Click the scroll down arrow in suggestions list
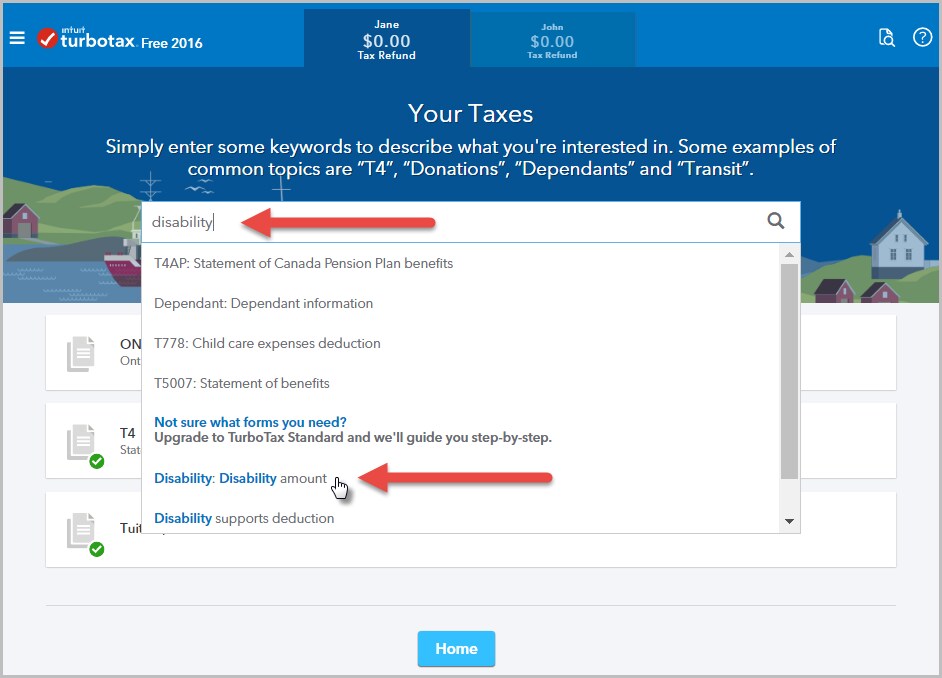 [789, 521]
